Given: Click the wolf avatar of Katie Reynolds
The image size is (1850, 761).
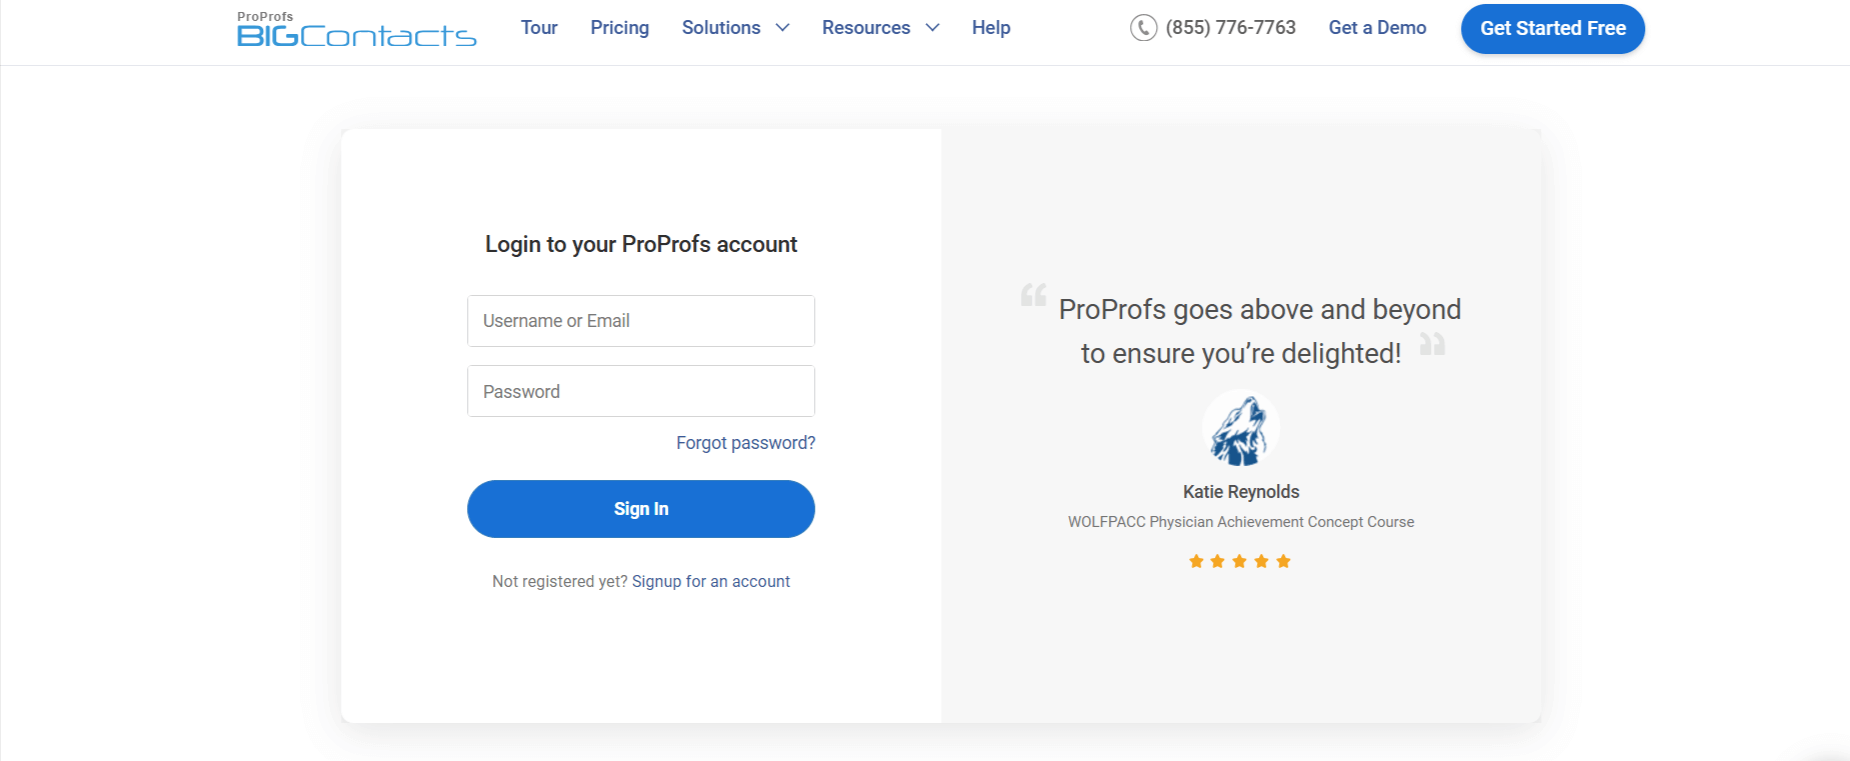Looking at the screenshot, I should (x=1240, y=429).
